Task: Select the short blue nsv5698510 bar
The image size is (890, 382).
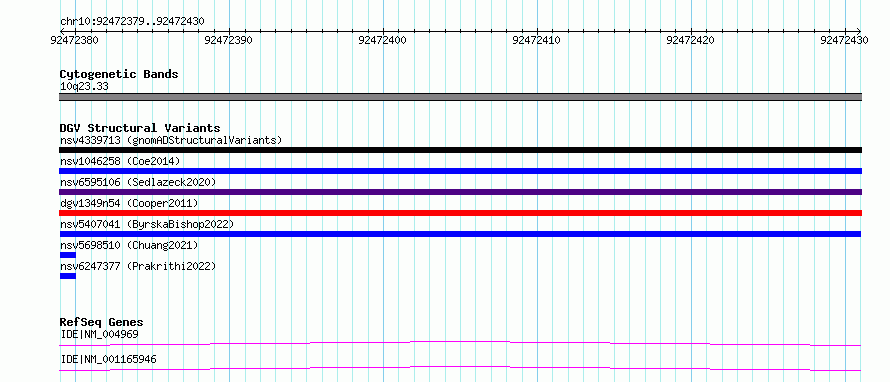Action: click(x=68, y=255)
